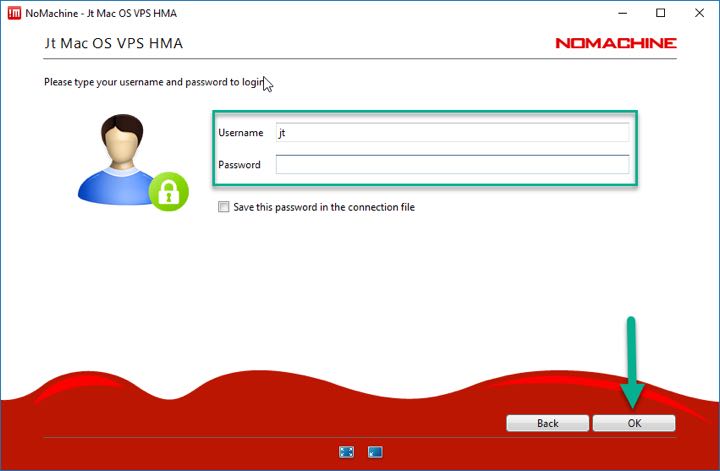Click the OK button to log in
The image size is (720, 471).
point(634,423)
